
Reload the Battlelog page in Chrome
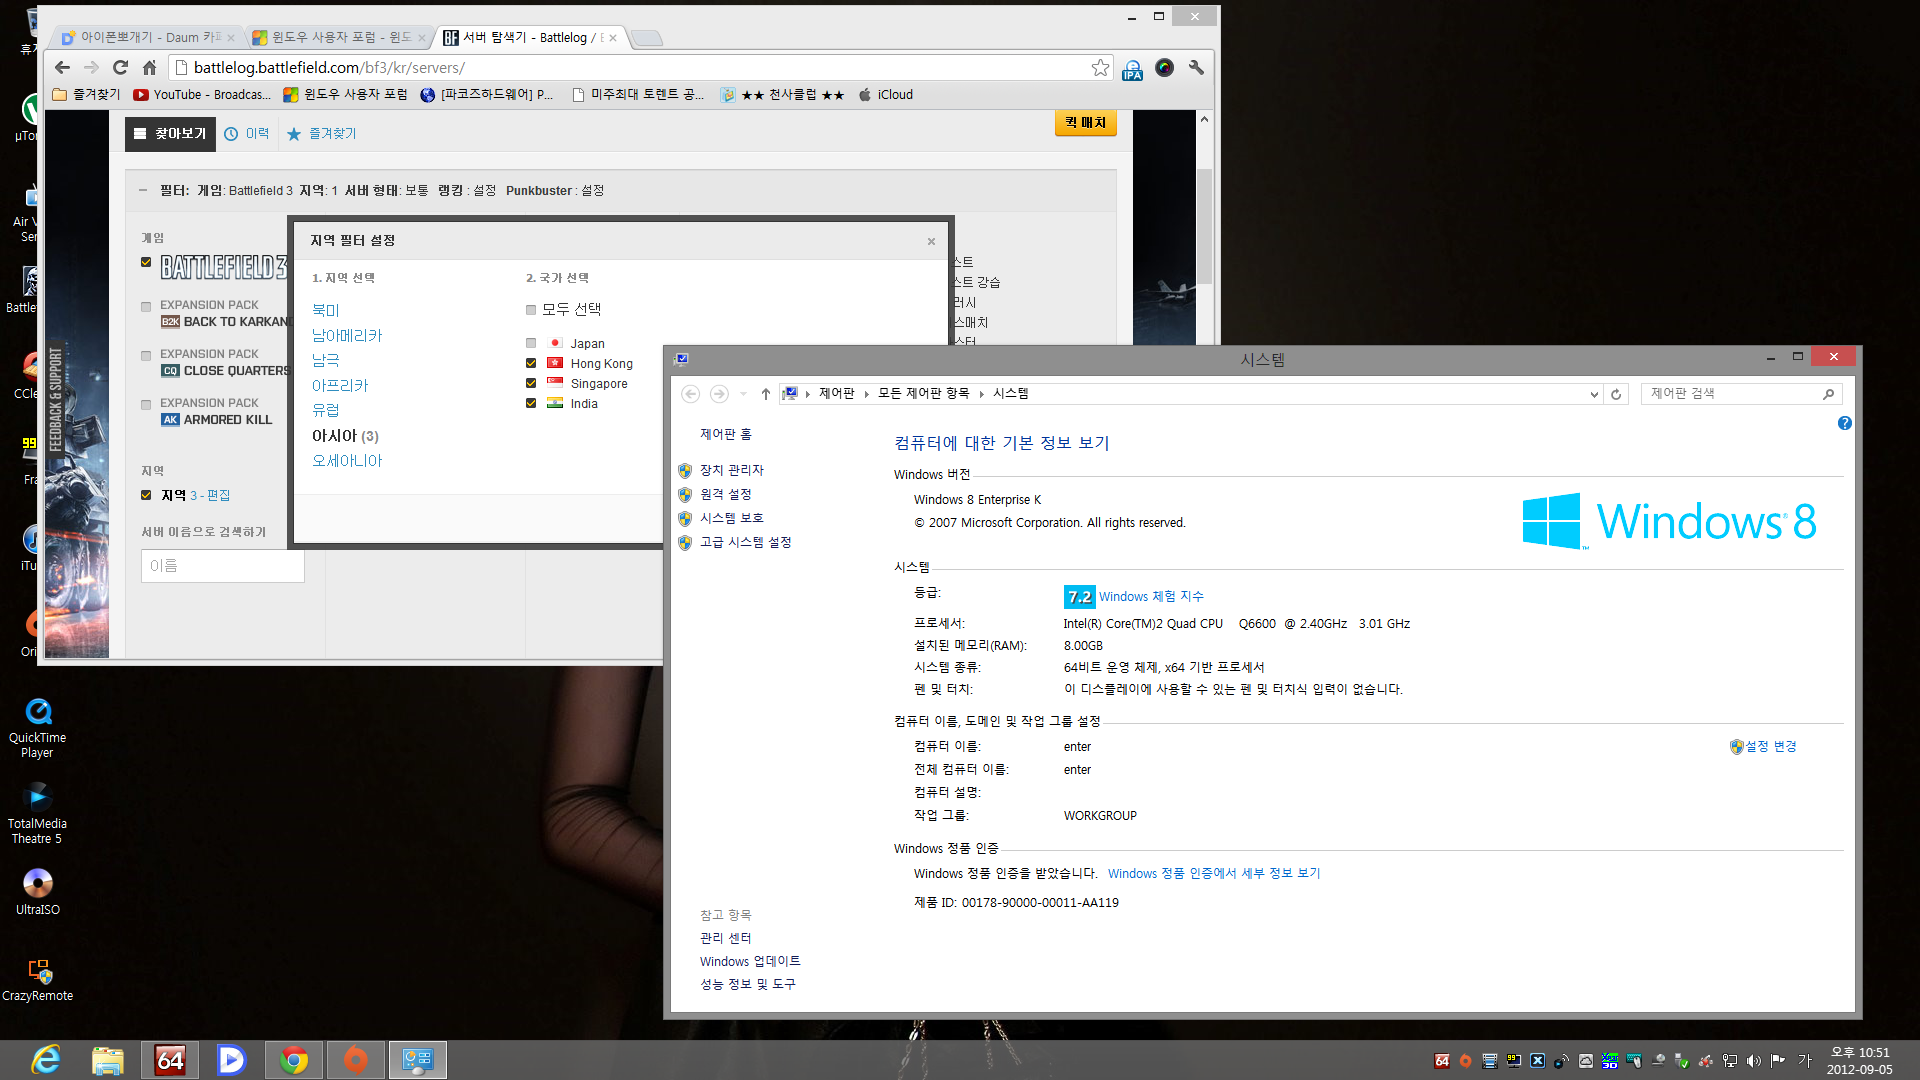point(120,67)
